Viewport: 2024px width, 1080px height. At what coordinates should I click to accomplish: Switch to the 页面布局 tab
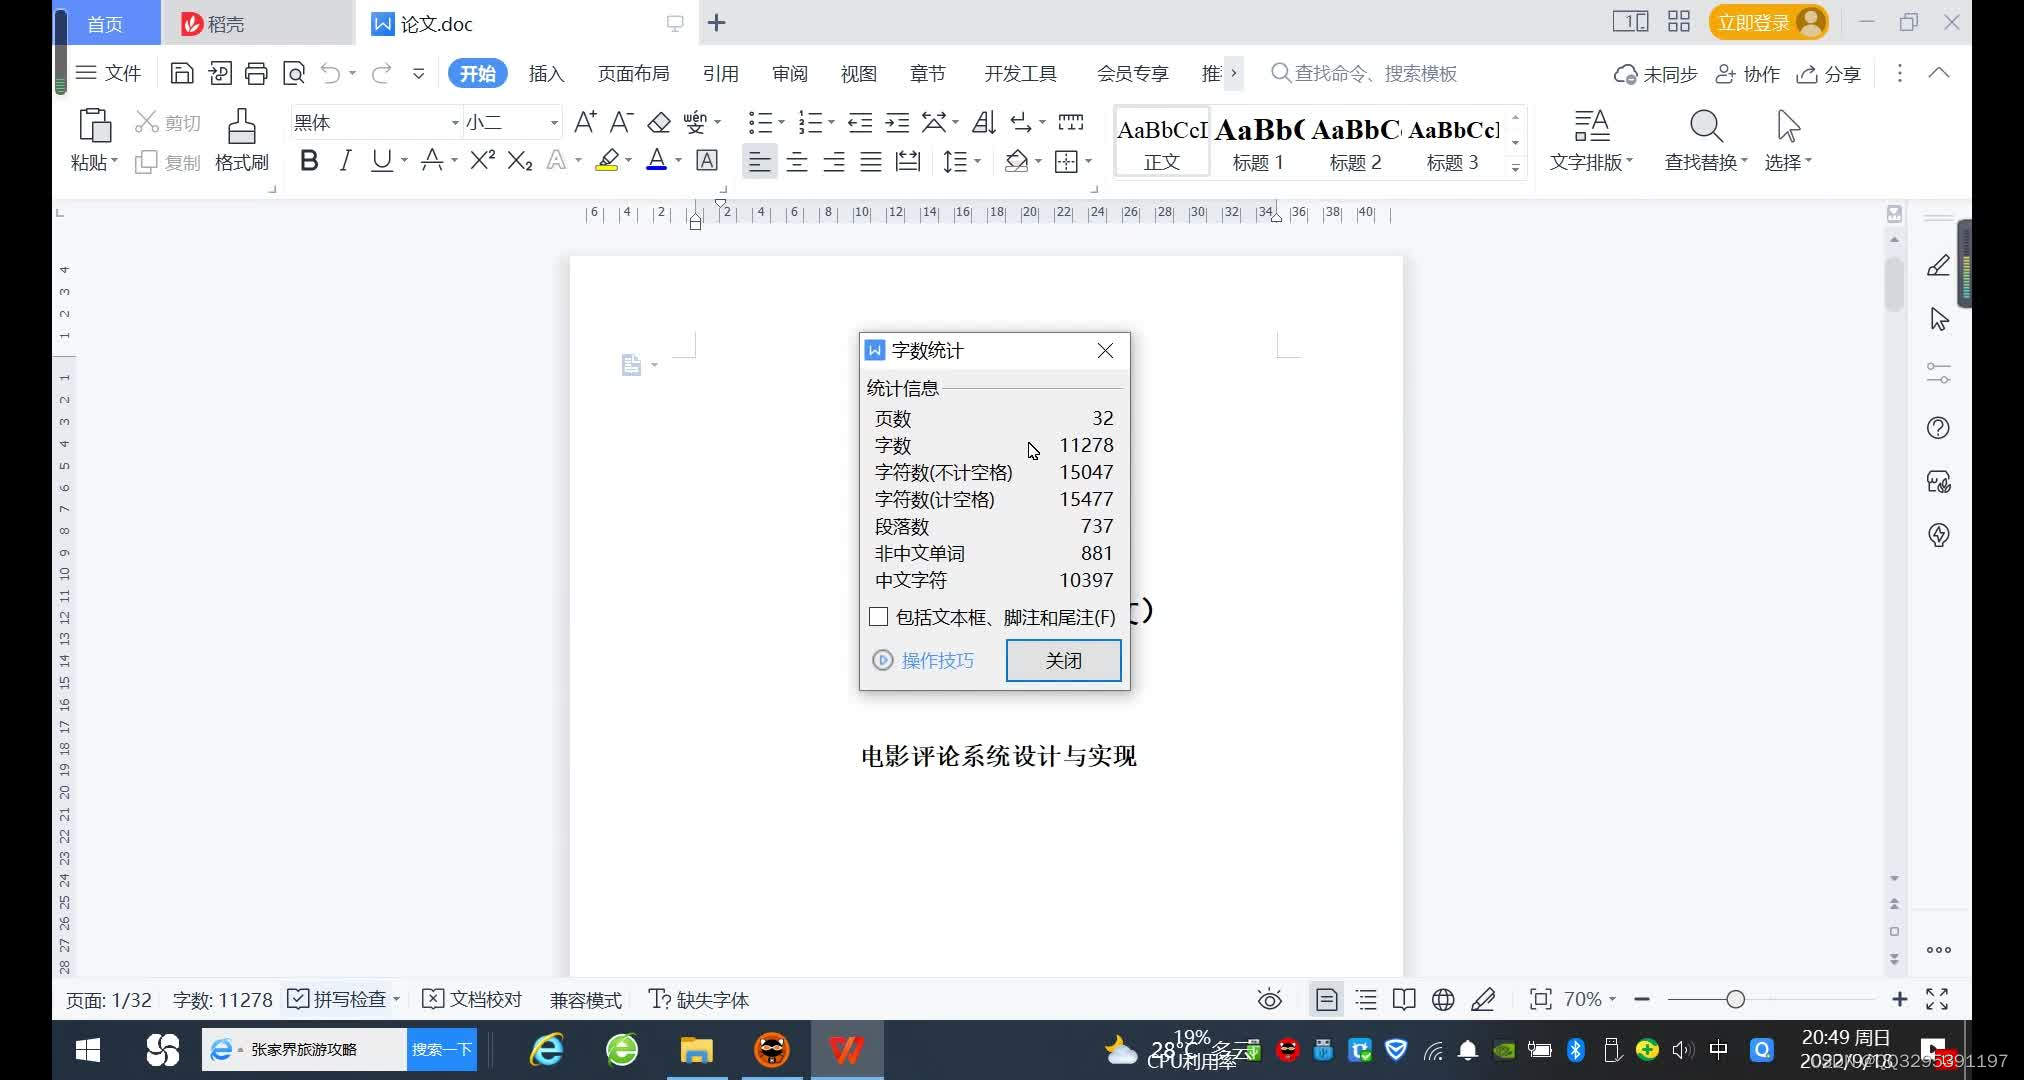[x=633, y=73]
